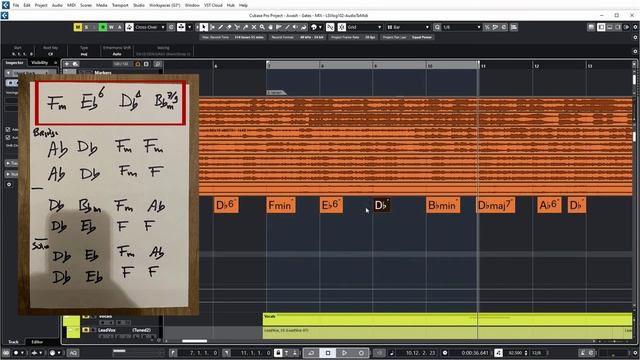The width and height of the screenshot is (640, 360).
Task: Switch to the Visibility tab
Action: 40,62
